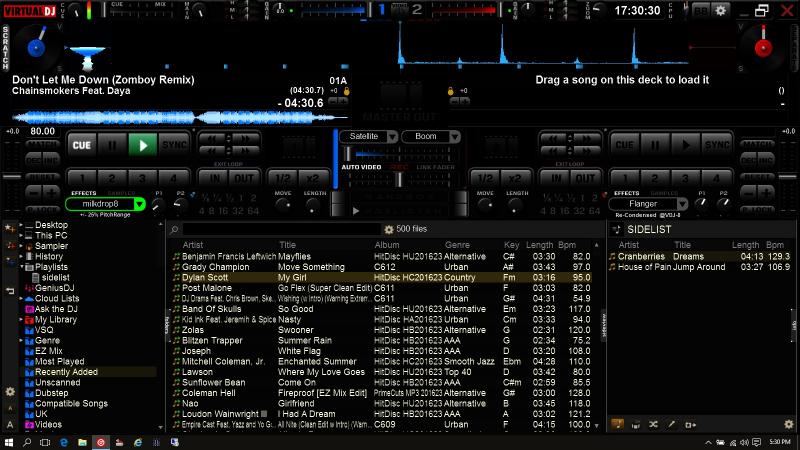The image size is (800, 450).
Task: Set loop OUT on the left deck
Action: click(244, 178)
